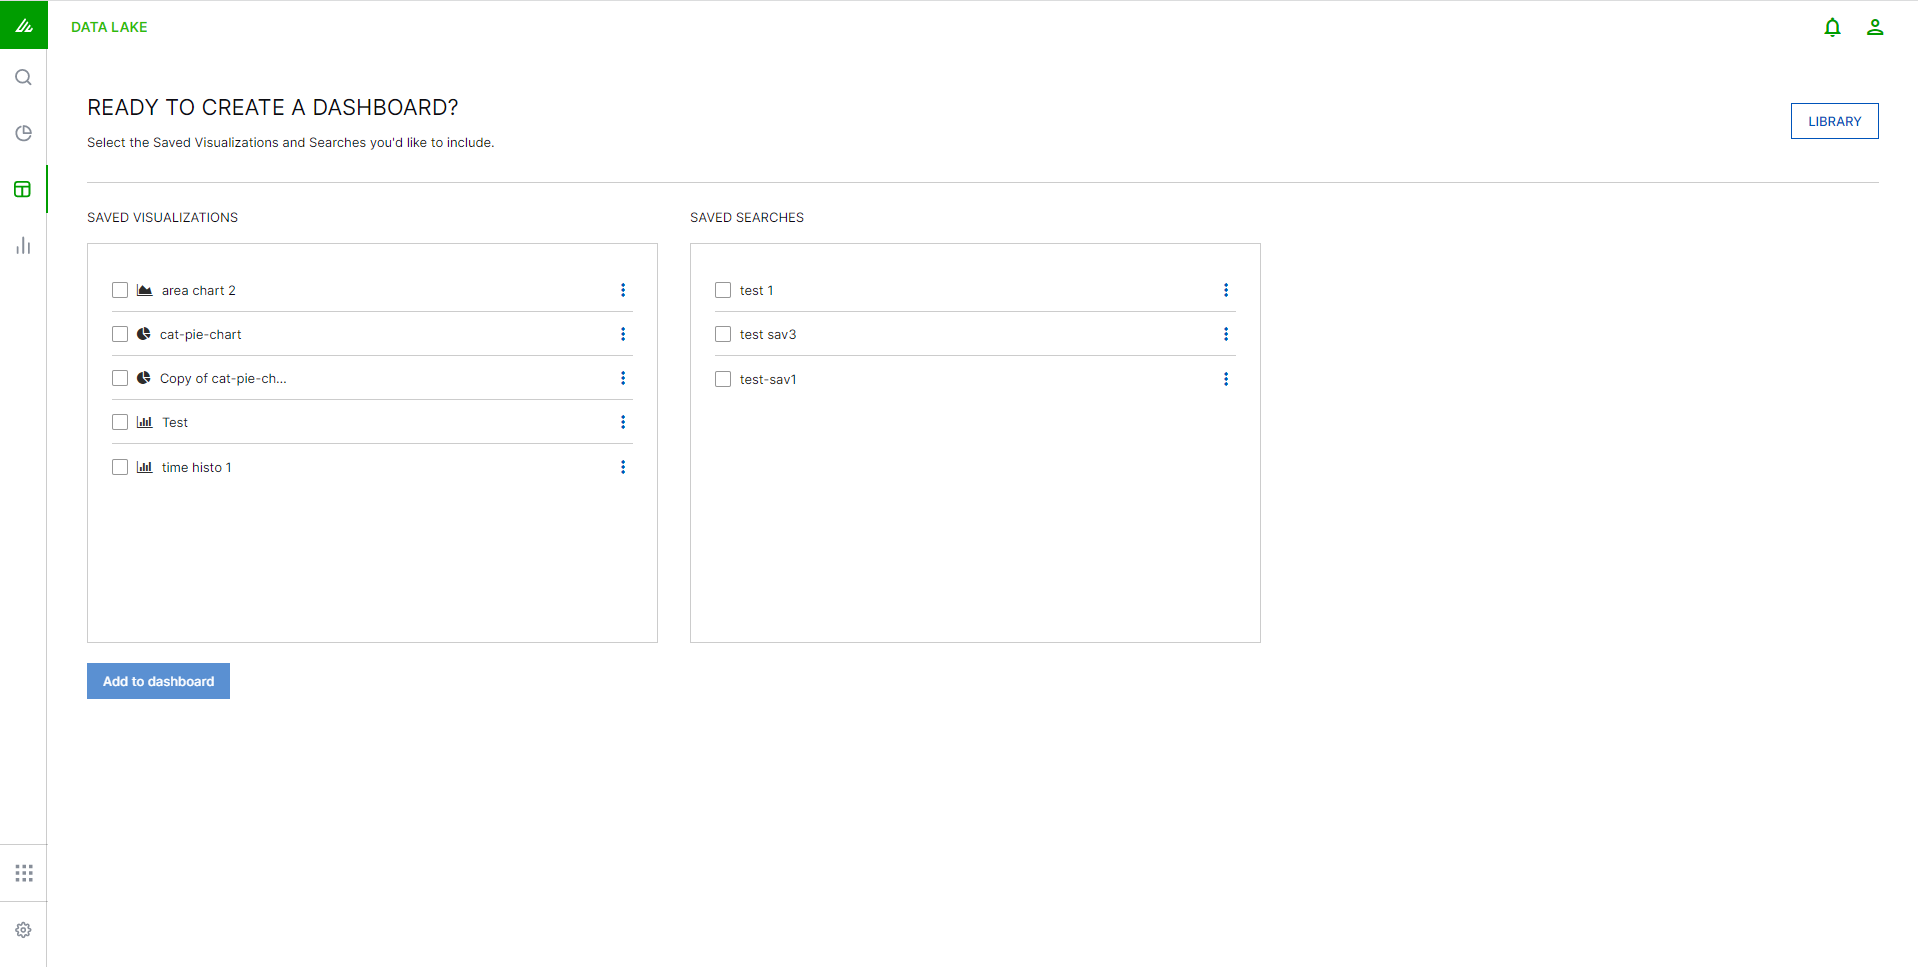Select the time histo 1 label
The image size is (1918, 967).
click(x=197, y=467)
